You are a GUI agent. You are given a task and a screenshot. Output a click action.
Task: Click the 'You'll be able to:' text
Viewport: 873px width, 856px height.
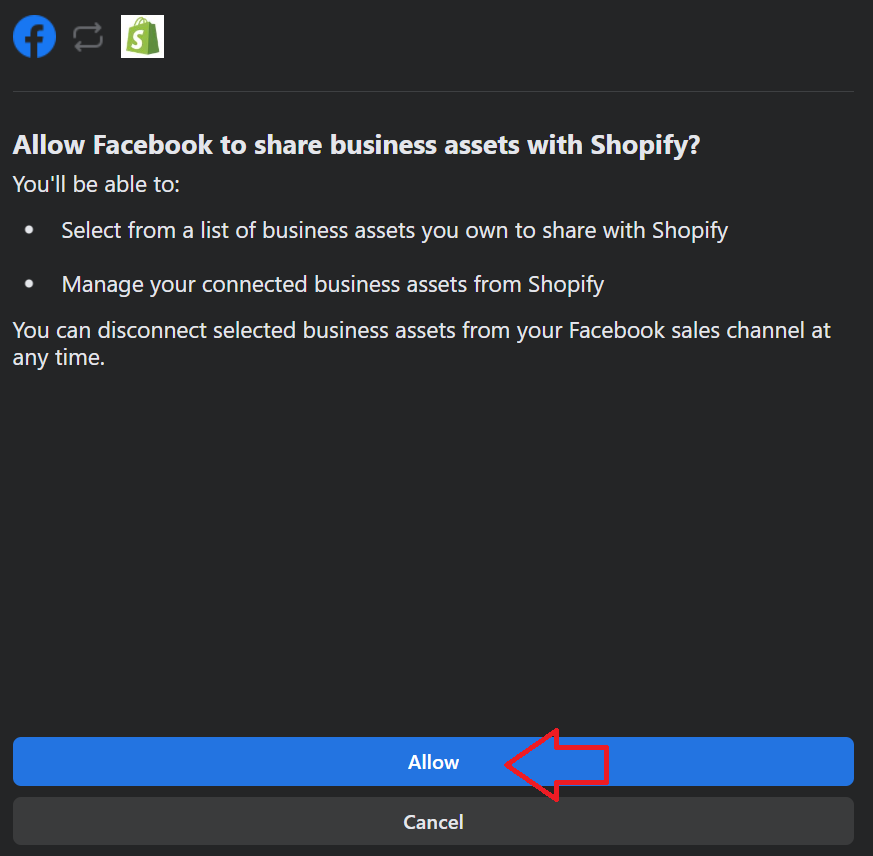pos(96,184)
